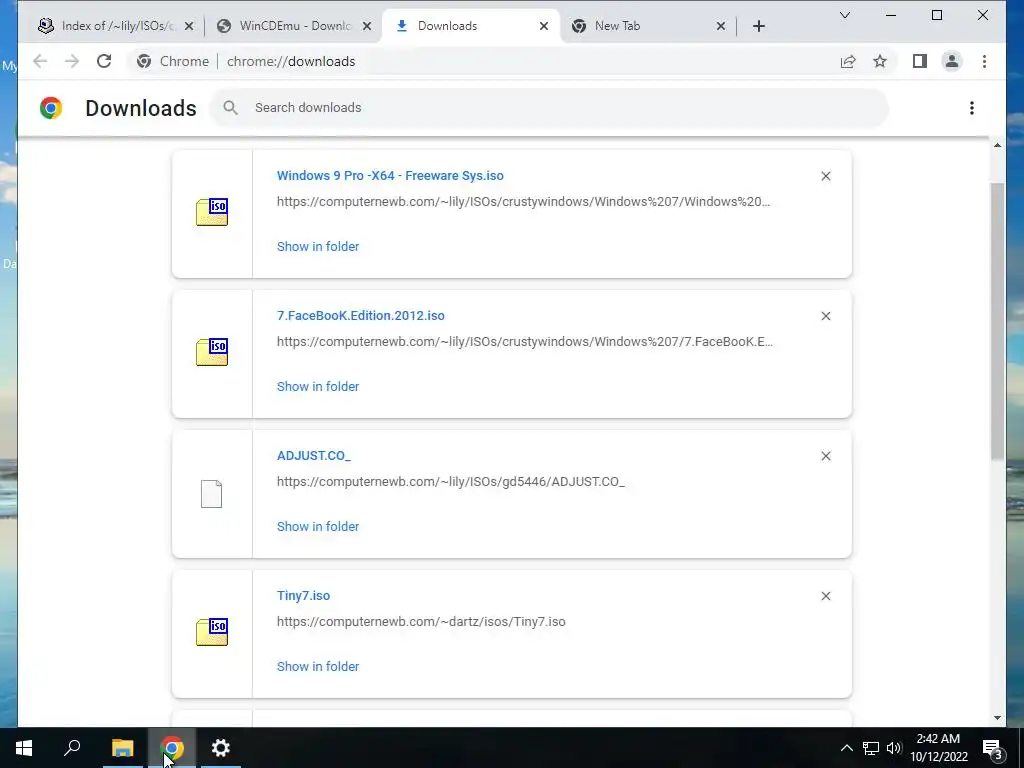
Task: Click the Windows 9 Pro source URL
Action: click(523, 202)
